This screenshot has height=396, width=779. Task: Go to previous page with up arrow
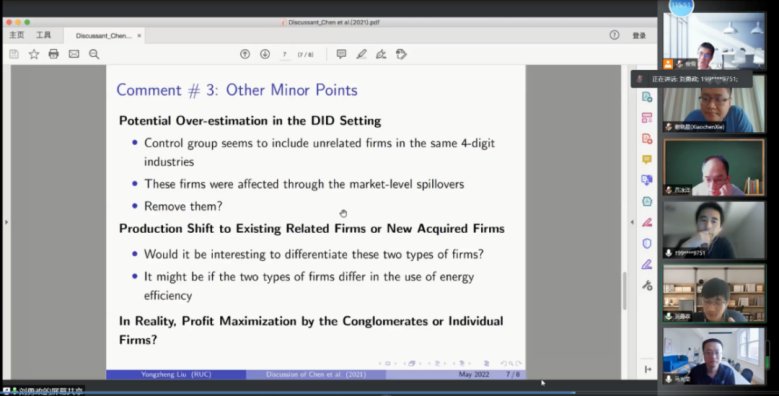(x=245, y=54)
